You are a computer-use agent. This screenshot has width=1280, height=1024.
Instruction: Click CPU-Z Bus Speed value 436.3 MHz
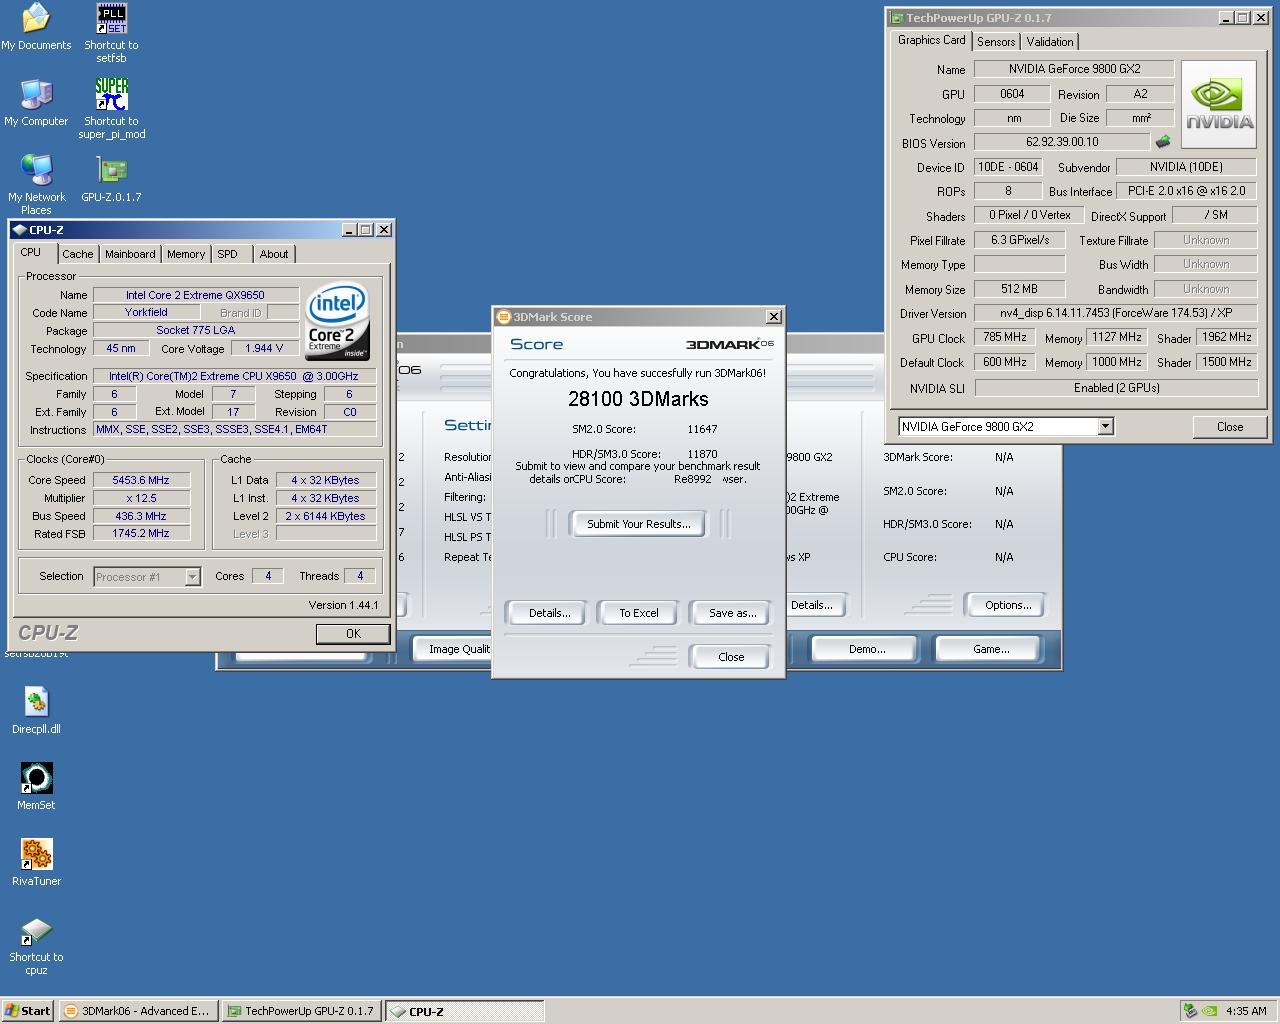tap(141, 516)
